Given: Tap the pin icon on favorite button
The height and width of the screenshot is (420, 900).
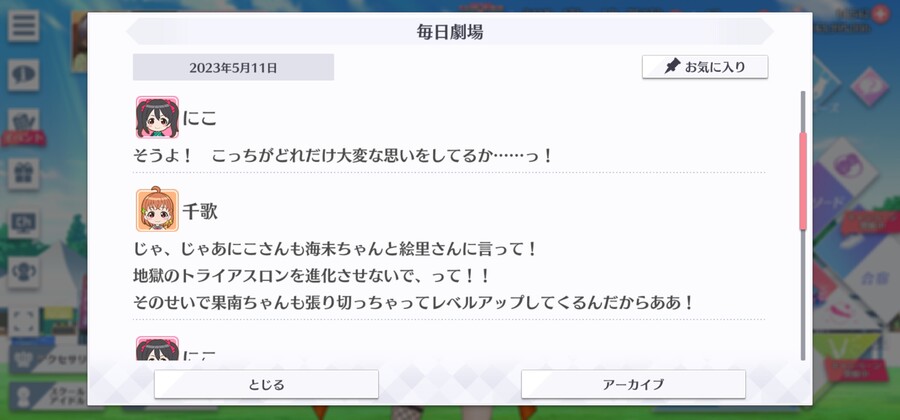Looking at the screenshot, I should click(672, 67).
